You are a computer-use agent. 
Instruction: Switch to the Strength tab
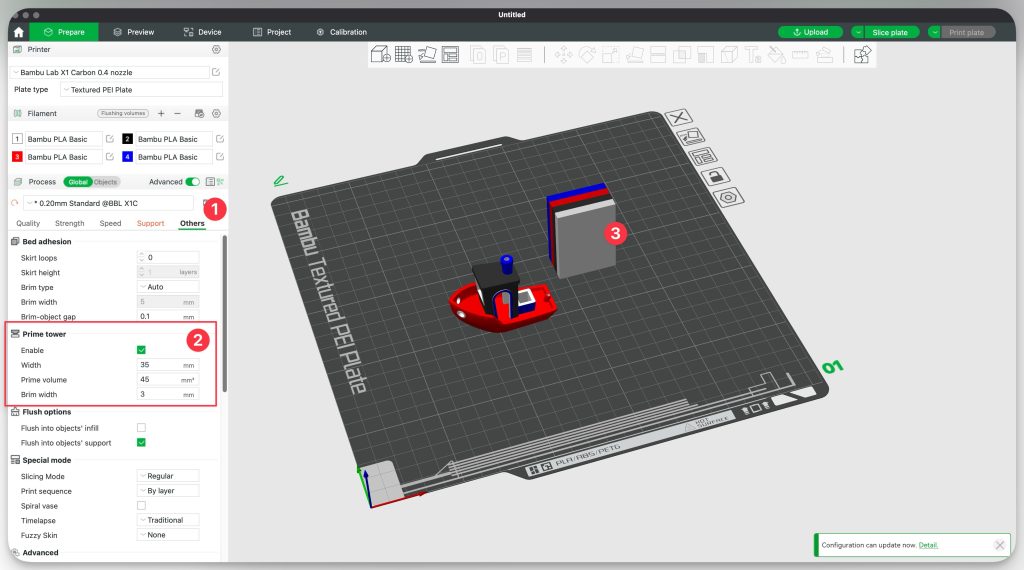pos(69,223)
